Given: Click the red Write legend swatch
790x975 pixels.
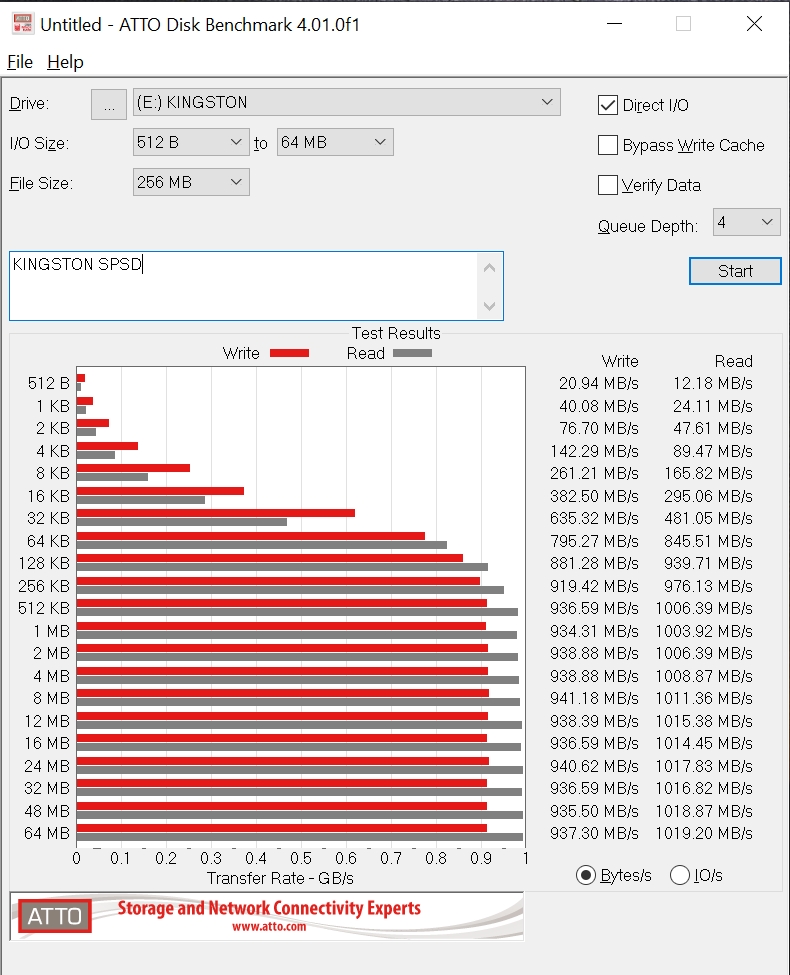Looking at the screenshot, I should click(289, 353).
